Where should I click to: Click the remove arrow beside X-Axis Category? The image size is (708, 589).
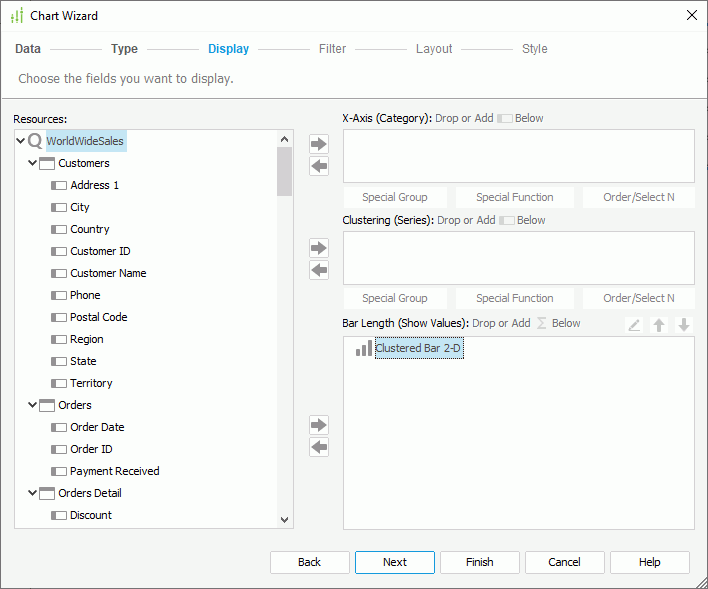pyautogui.click(x=319, y=166)
